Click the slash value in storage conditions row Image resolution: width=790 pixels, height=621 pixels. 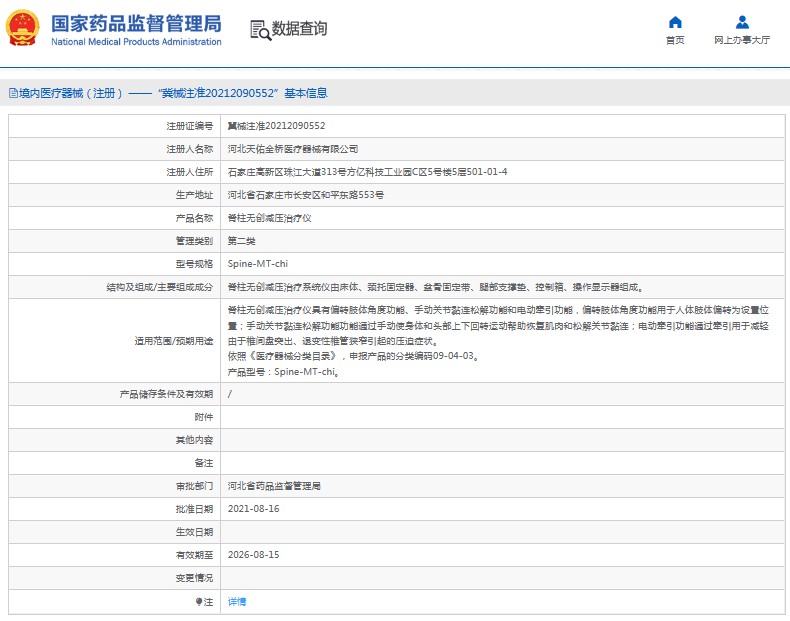click(x=230, y=394)
